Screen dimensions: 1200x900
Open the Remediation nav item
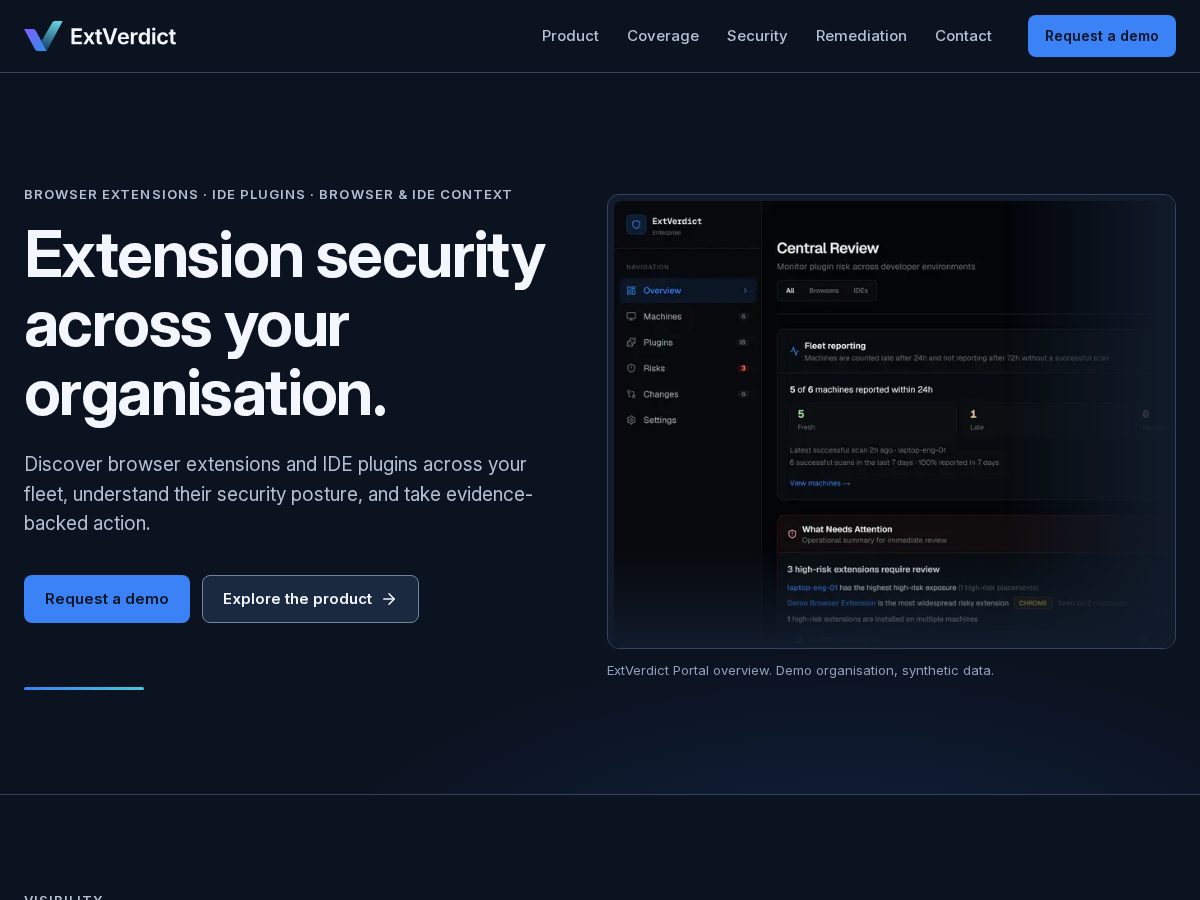pyautogui.click(x=861, y=36)
